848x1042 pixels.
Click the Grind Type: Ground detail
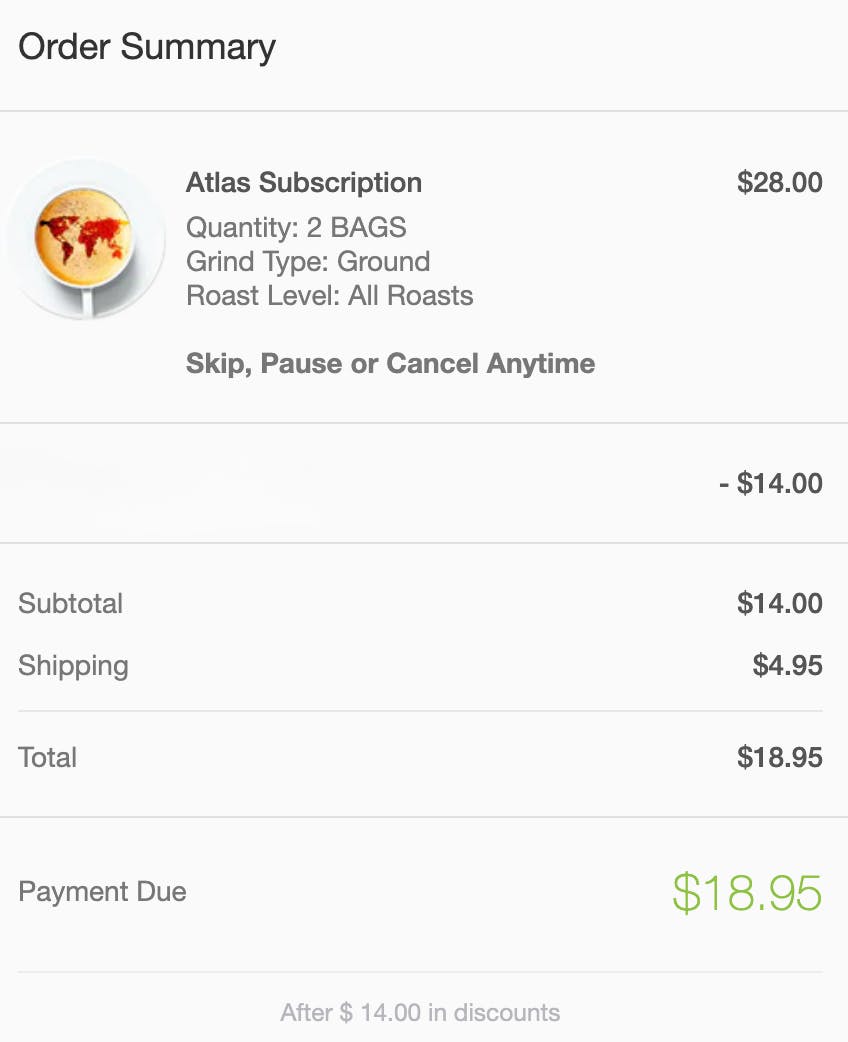tap(308, 262)
